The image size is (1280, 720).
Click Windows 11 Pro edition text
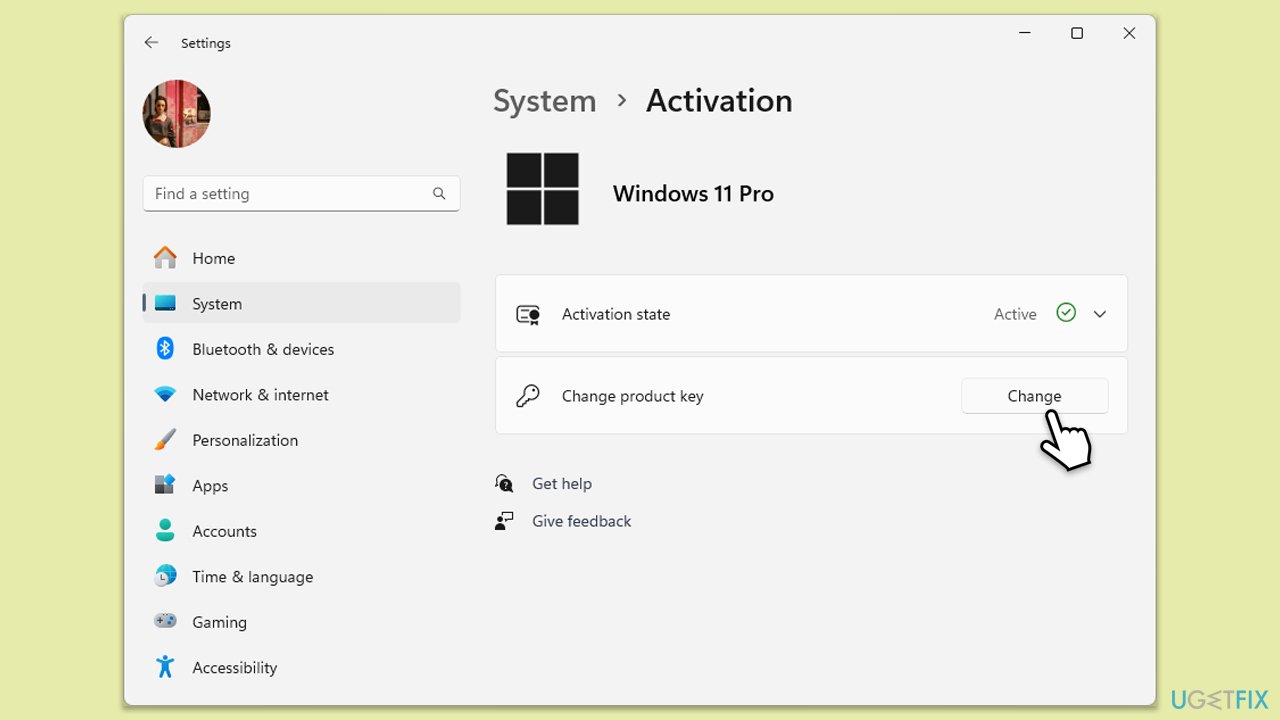coord(693,194)
